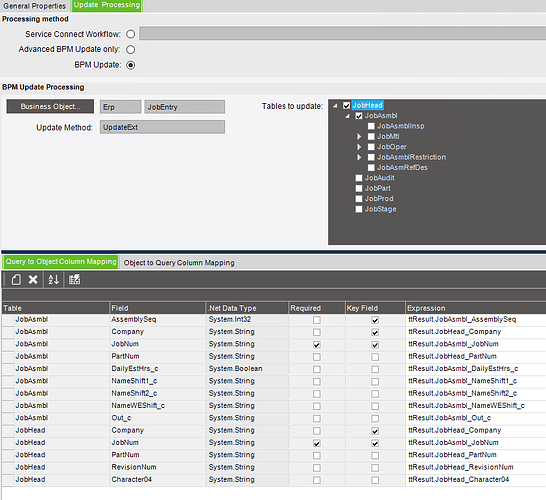
Task: Uncheck the JobAsmbl table checkbox
Action: point(359,116)
